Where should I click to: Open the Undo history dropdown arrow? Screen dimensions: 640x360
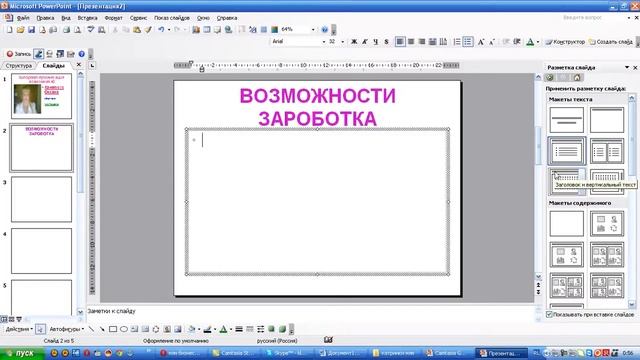coord(169,30)
